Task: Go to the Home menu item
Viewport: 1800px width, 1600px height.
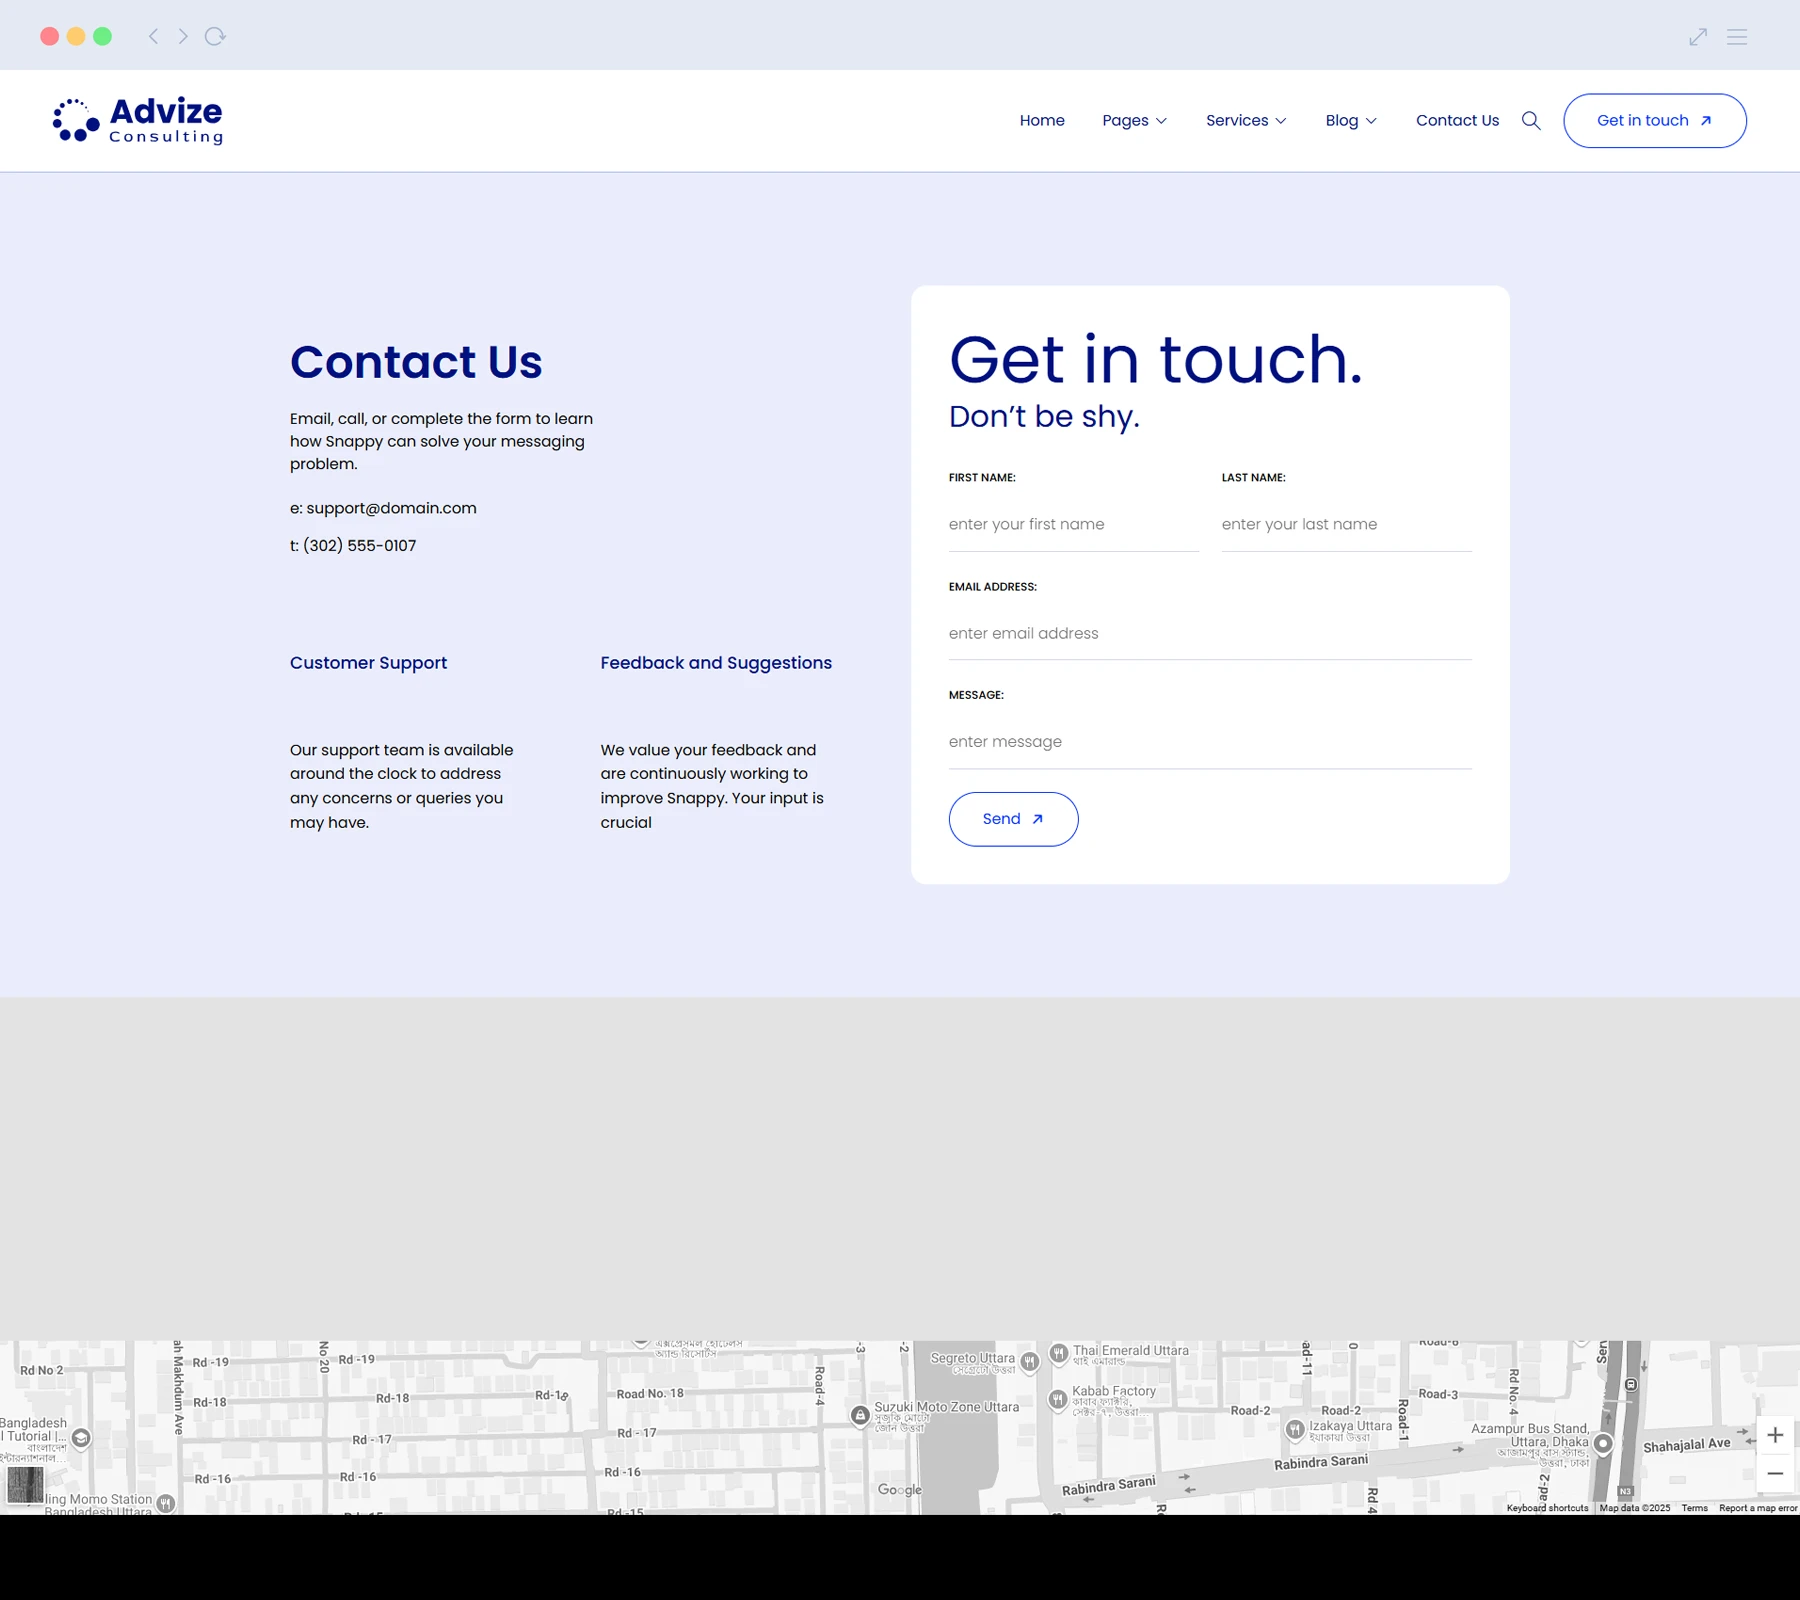Action: tap(1042, 121)
